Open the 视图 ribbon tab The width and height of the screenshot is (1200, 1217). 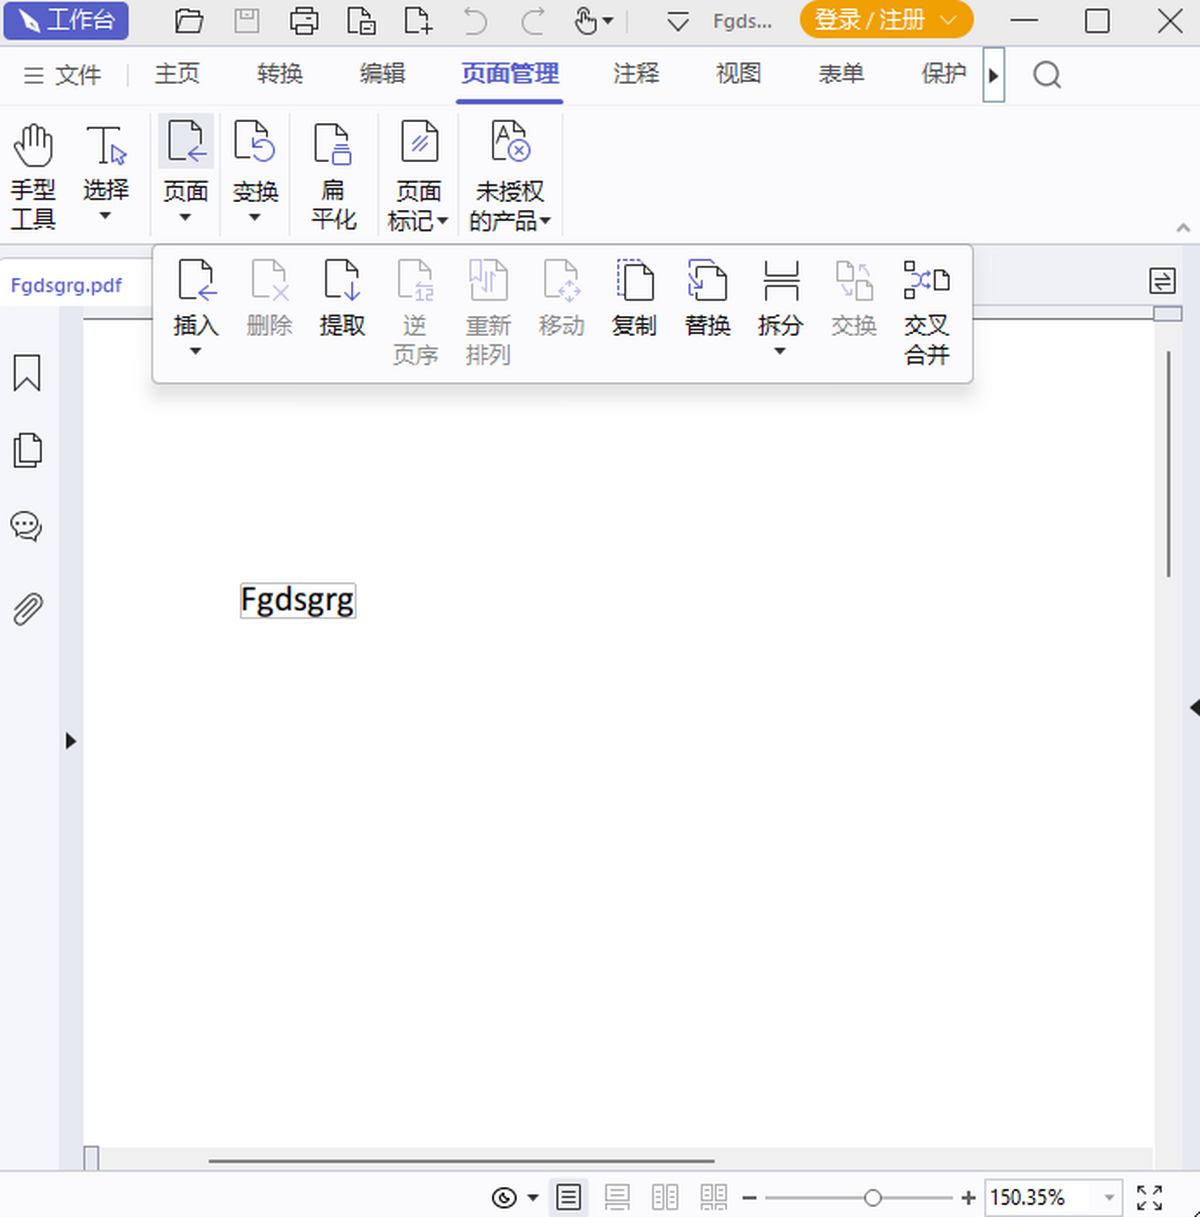point(738,74)
